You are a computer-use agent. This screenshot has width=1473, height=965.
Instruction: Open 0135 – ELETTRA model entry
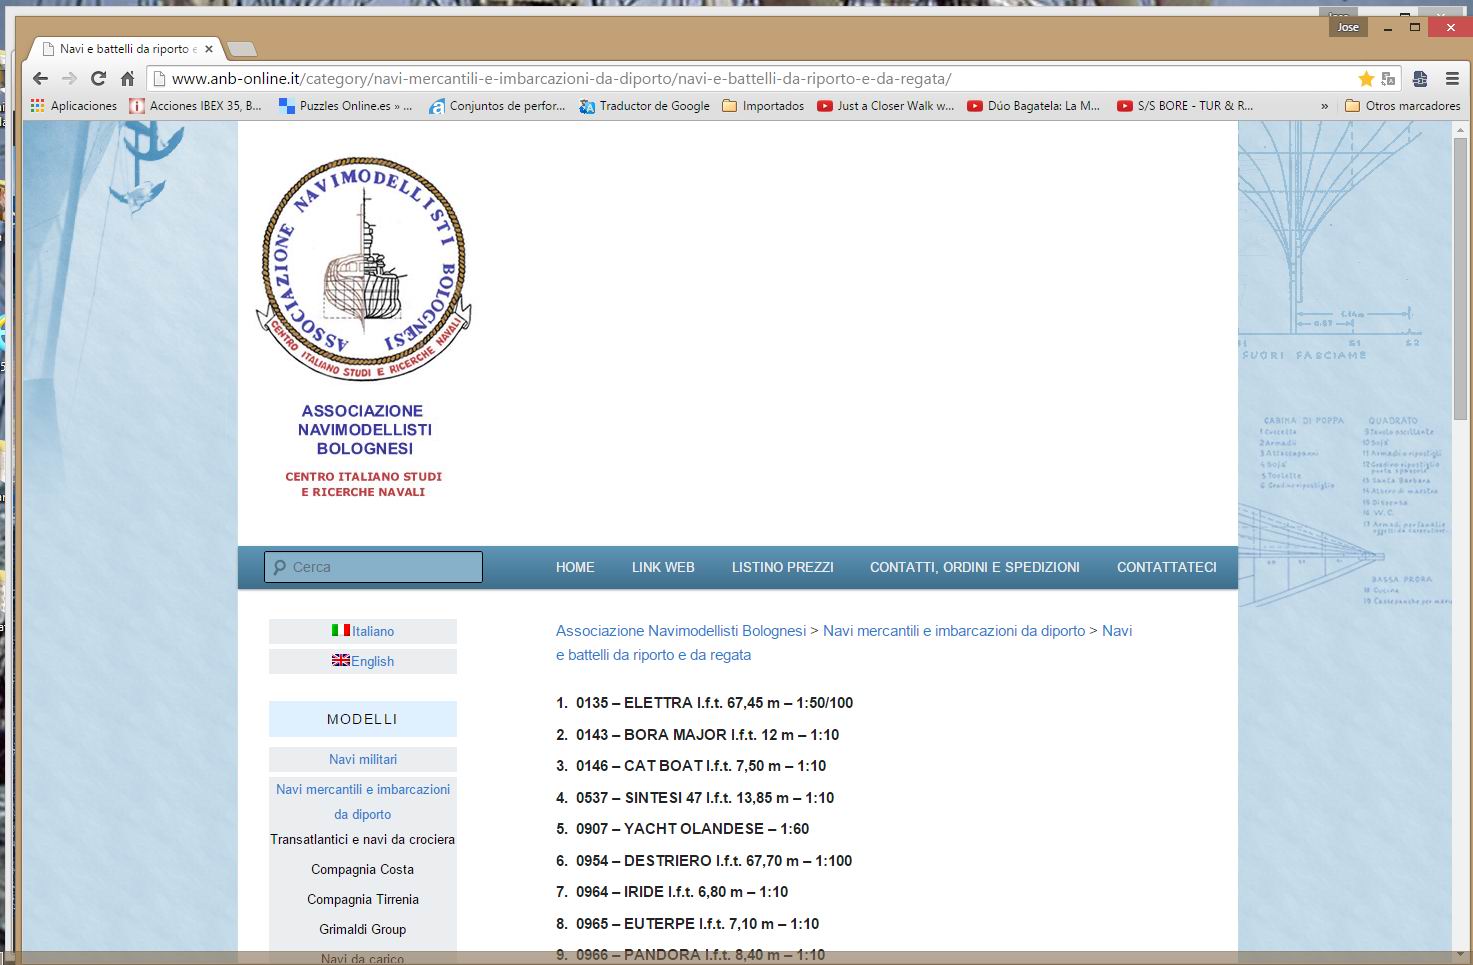coord(714,703)
